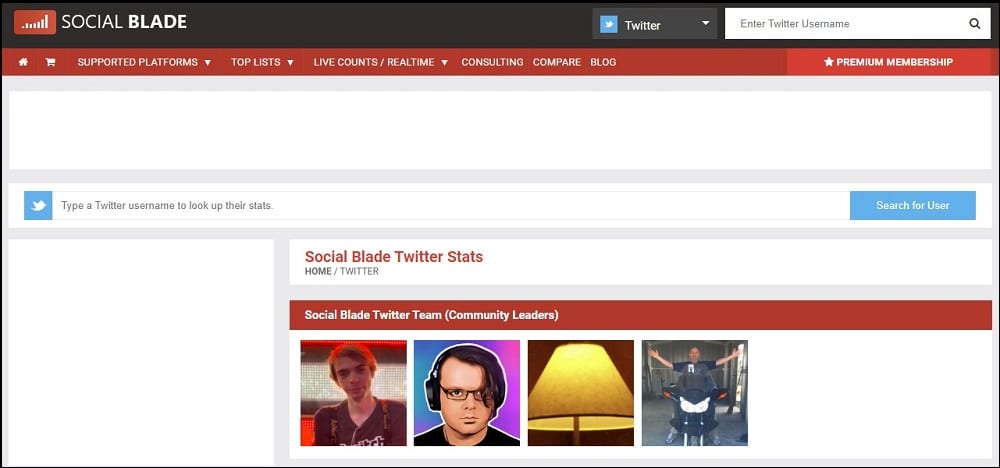Open the motorcycle rider profile thumbnail
The height and width of the screenshot is (468, 1000).
[695, 393]
